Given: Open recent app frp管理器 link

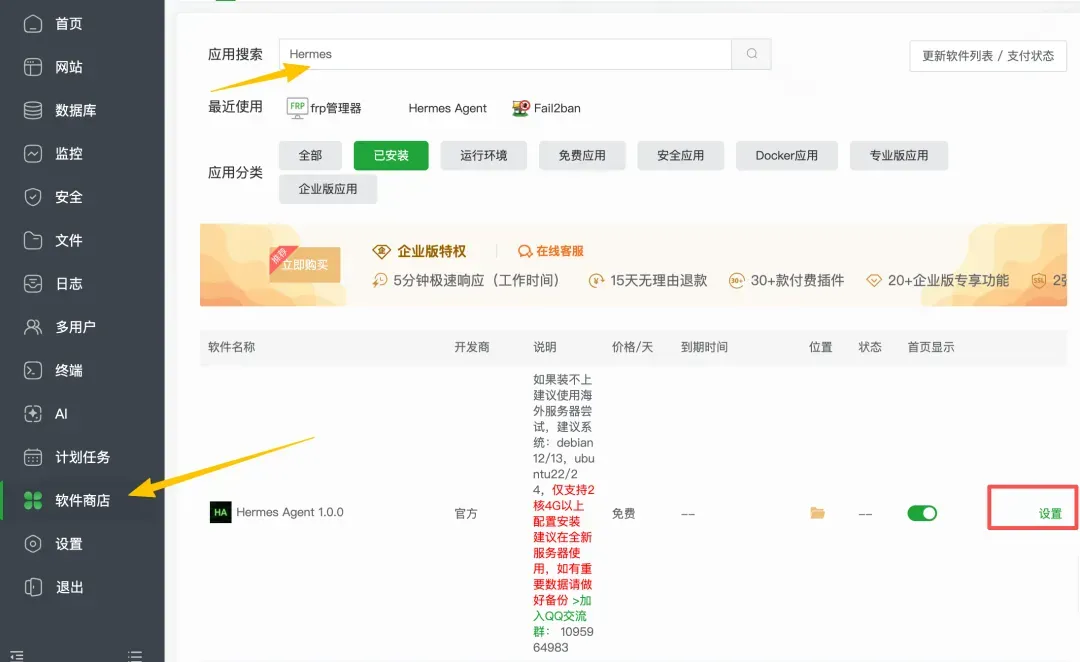Looking at the screenshot, I should tap(335, 108).
